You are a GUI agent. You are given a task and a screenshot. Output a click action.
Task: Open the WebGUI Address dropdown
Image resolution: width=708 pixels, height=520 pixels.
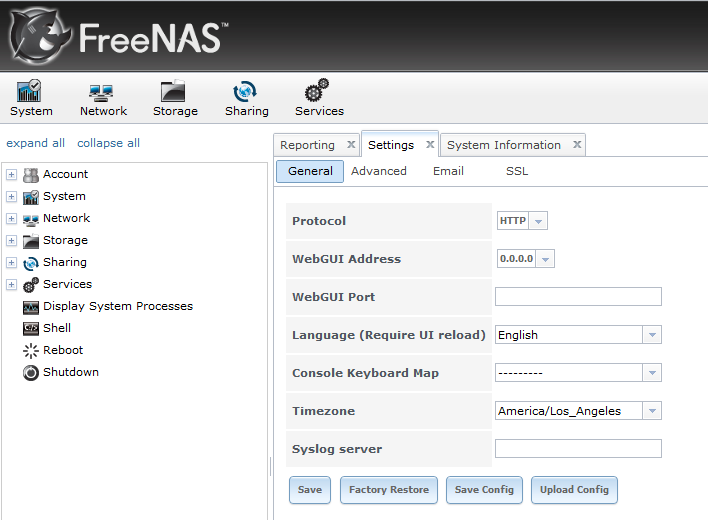[545, 259]
